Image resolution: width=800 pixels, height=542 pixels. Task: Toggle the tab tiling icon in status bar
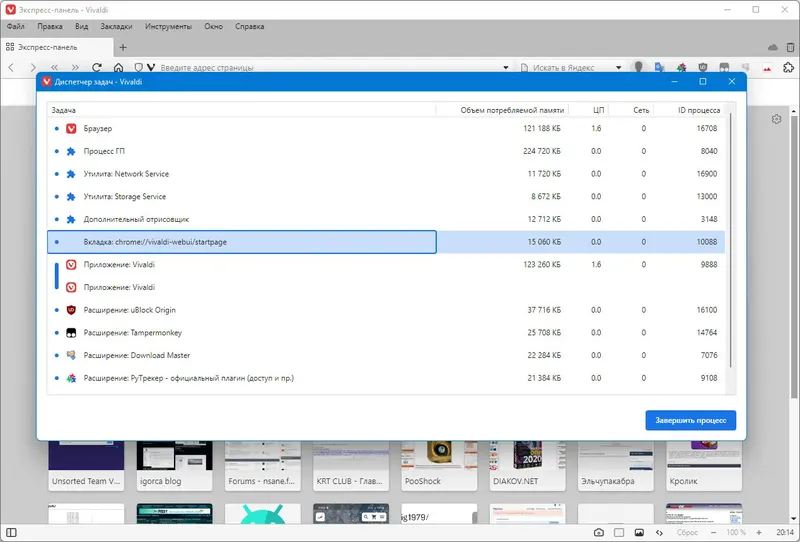(619, 533)
